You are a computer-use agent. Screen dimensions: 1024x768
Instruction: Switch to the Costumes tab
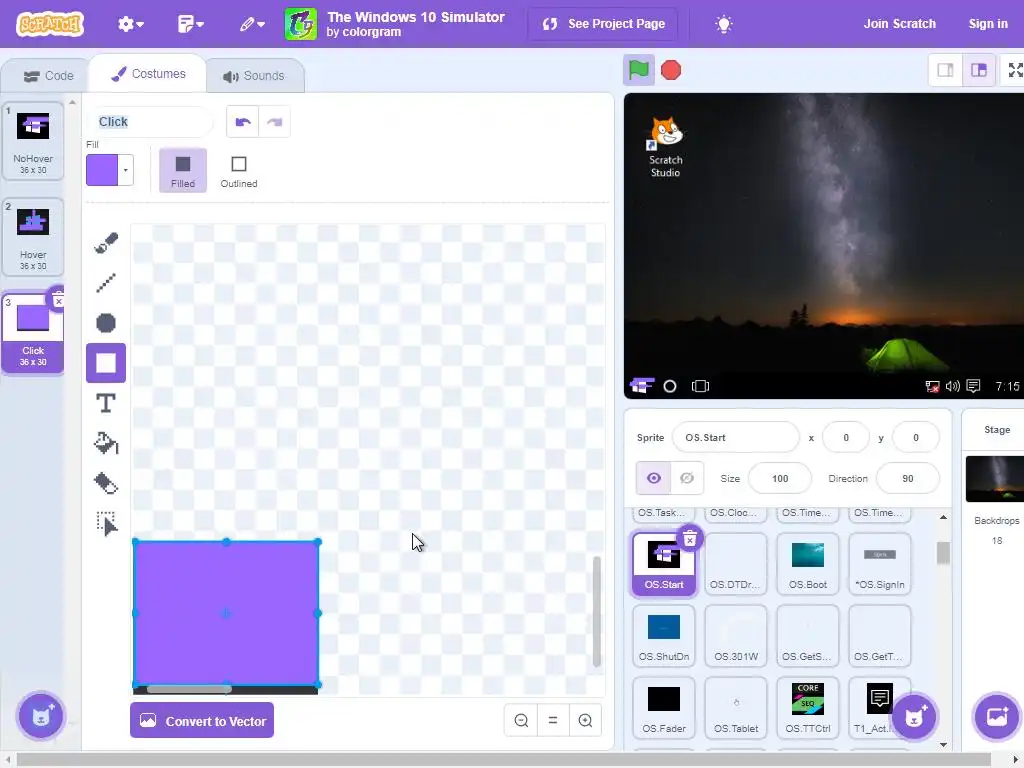click(x=148, y=74)
